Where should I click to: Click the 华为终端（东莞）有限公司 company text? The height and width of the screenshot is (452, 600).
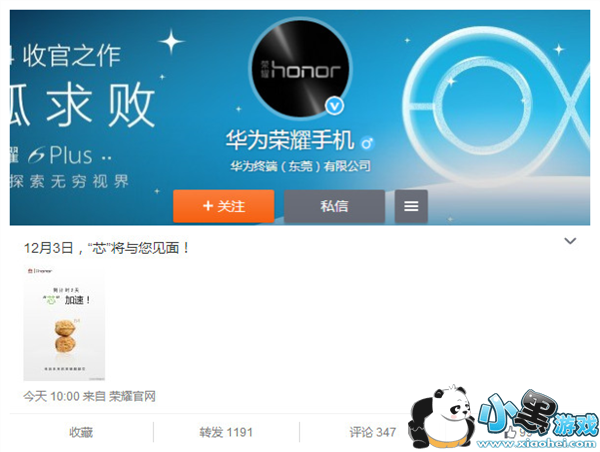(300, 166)
